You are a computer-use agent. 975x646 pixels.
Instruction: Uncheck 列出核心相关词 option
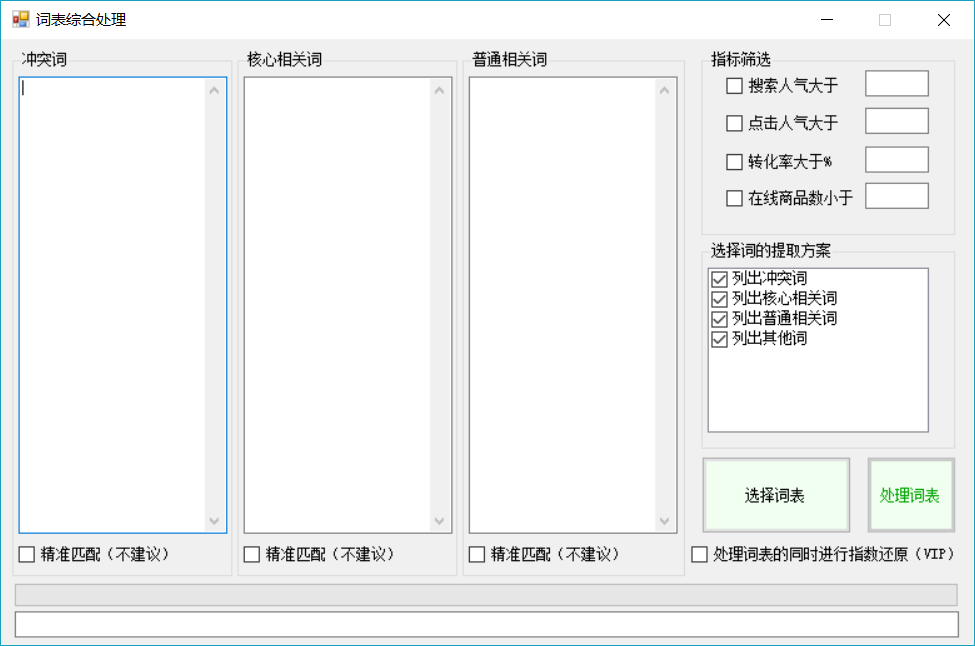click(x=719, y=299)
